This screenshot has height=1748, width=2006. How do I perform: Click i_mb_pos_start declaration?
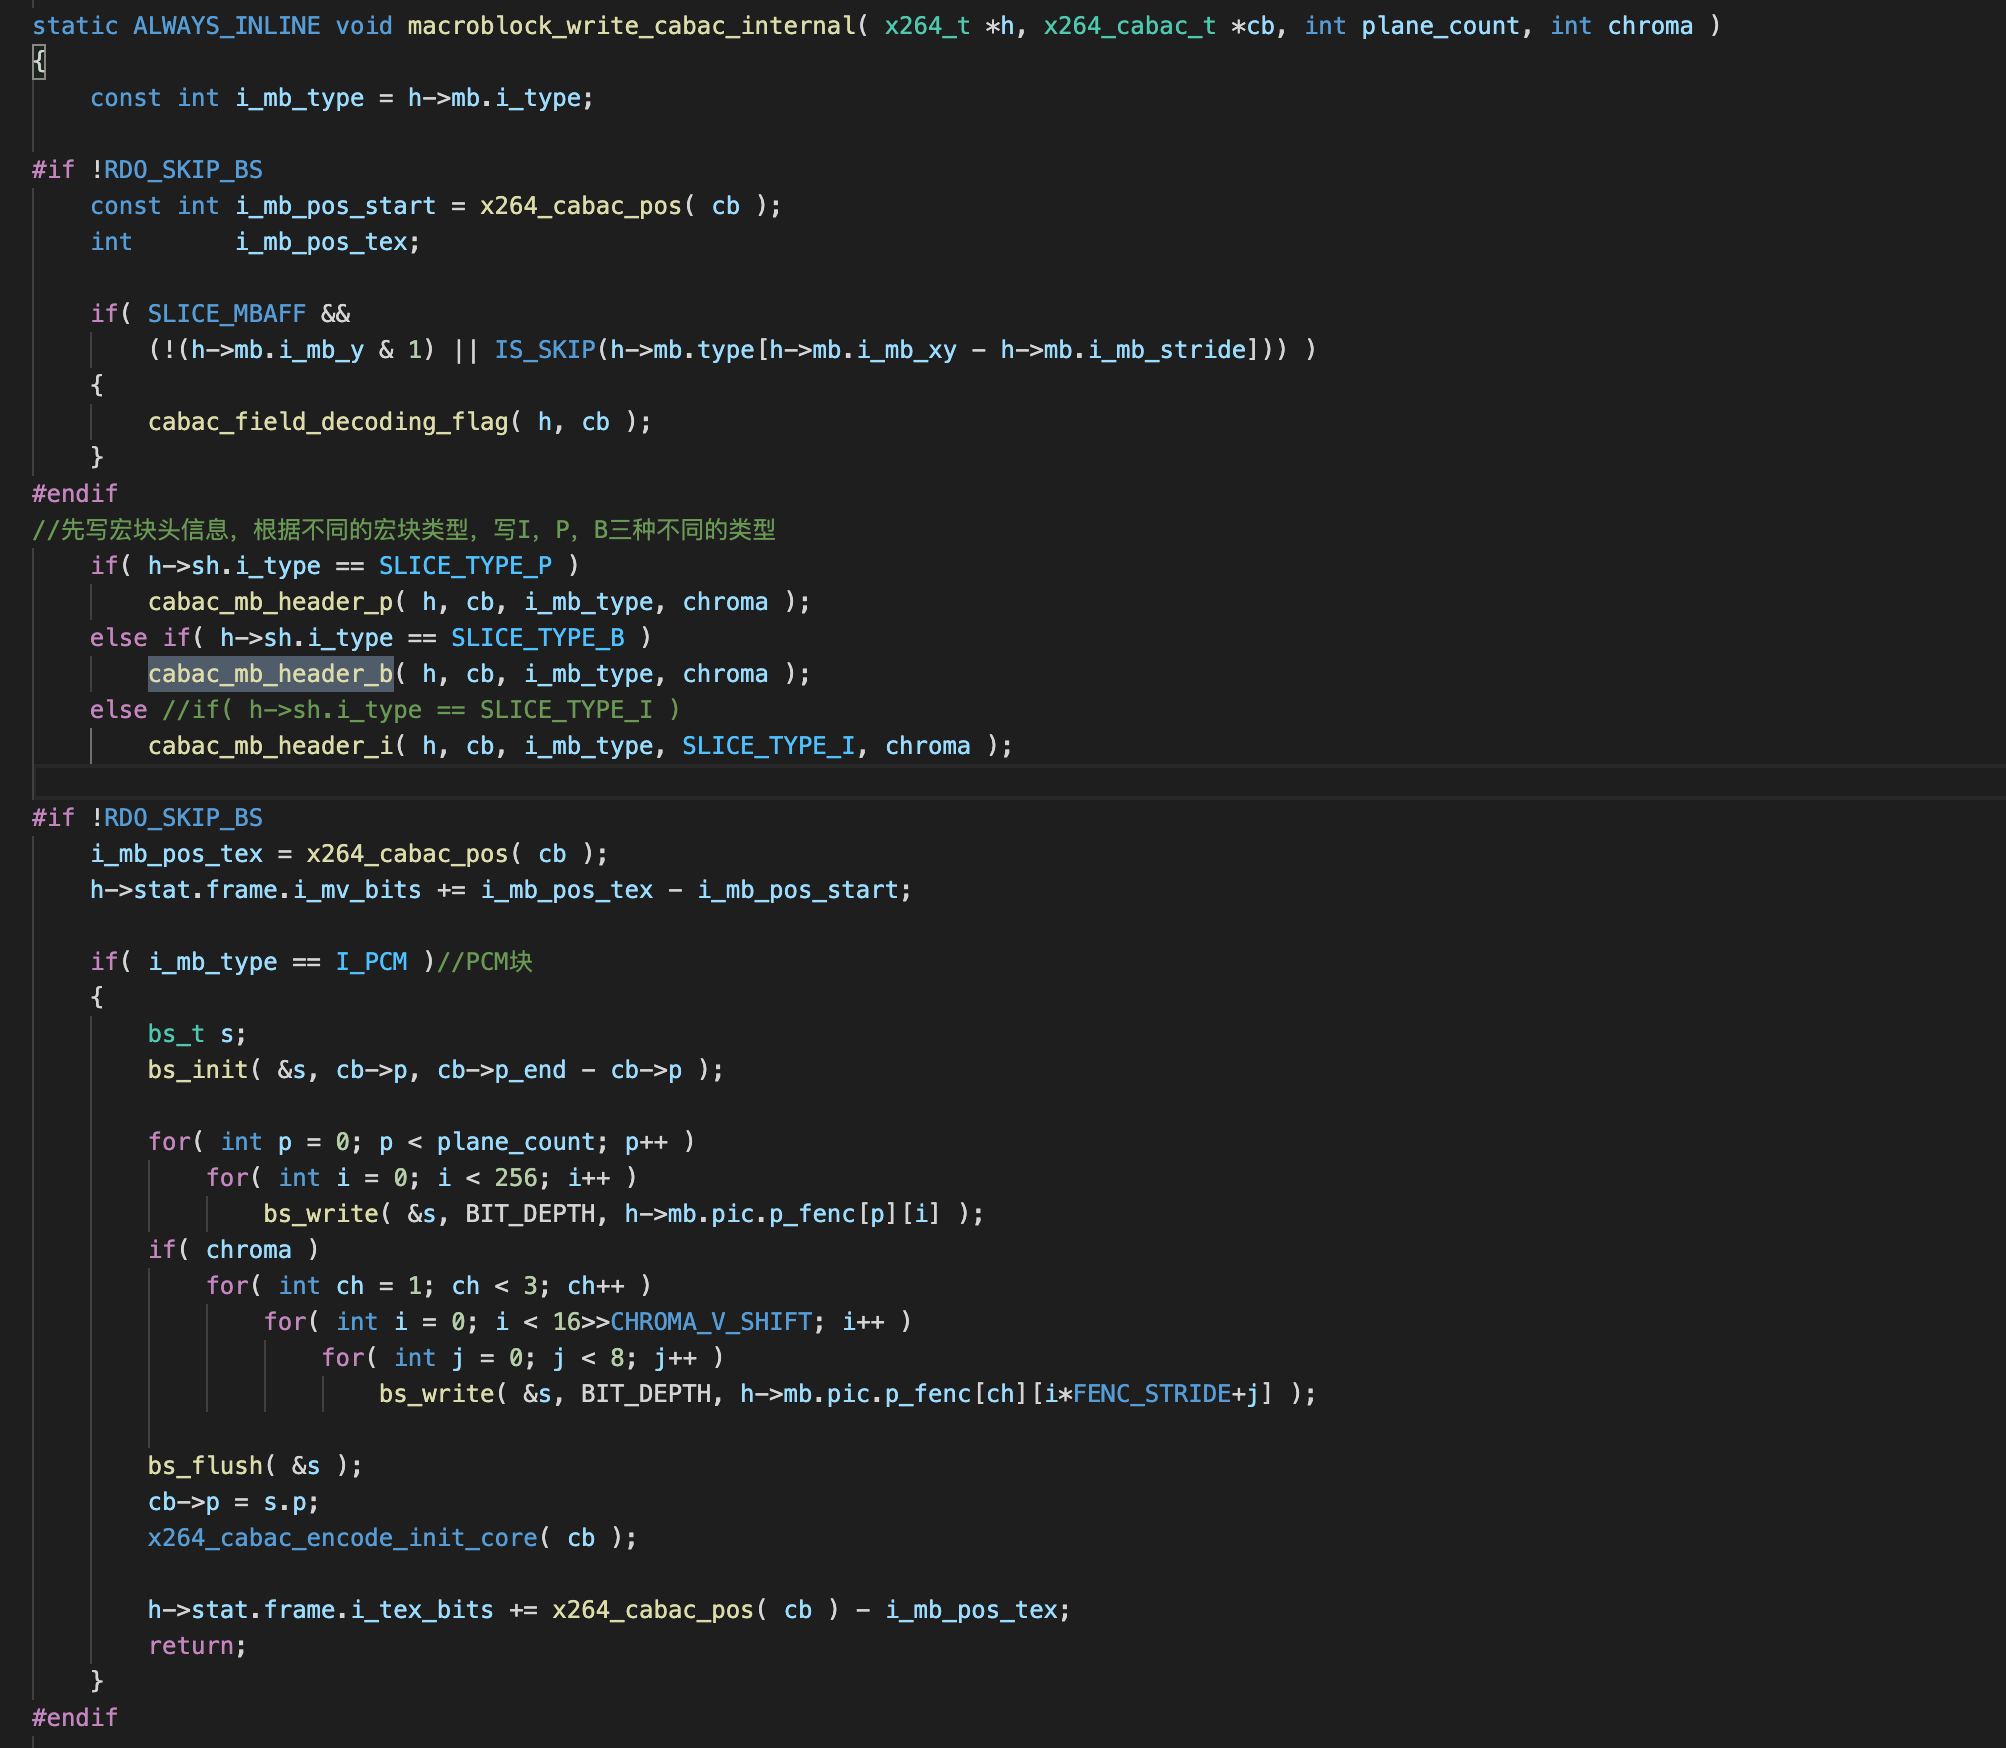pyautogui.click(x=336, y=206)
